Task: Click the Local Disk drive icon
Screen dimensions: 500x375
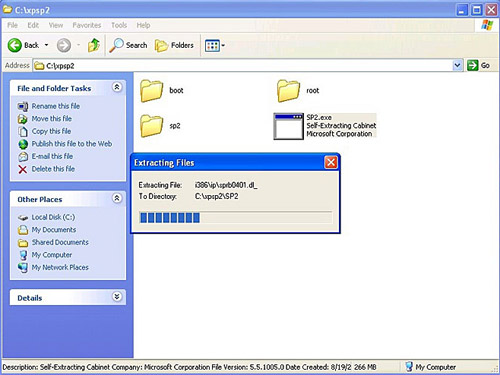Action: (x=23, y=218)
